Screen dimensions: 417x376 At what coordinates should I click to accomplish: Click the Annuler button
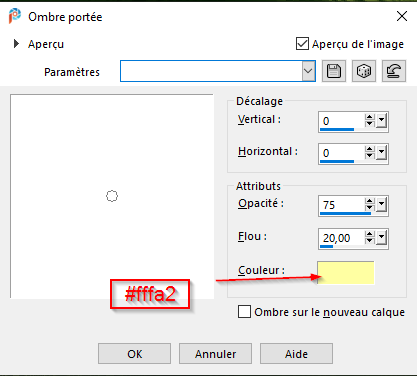tap(215, 354)
